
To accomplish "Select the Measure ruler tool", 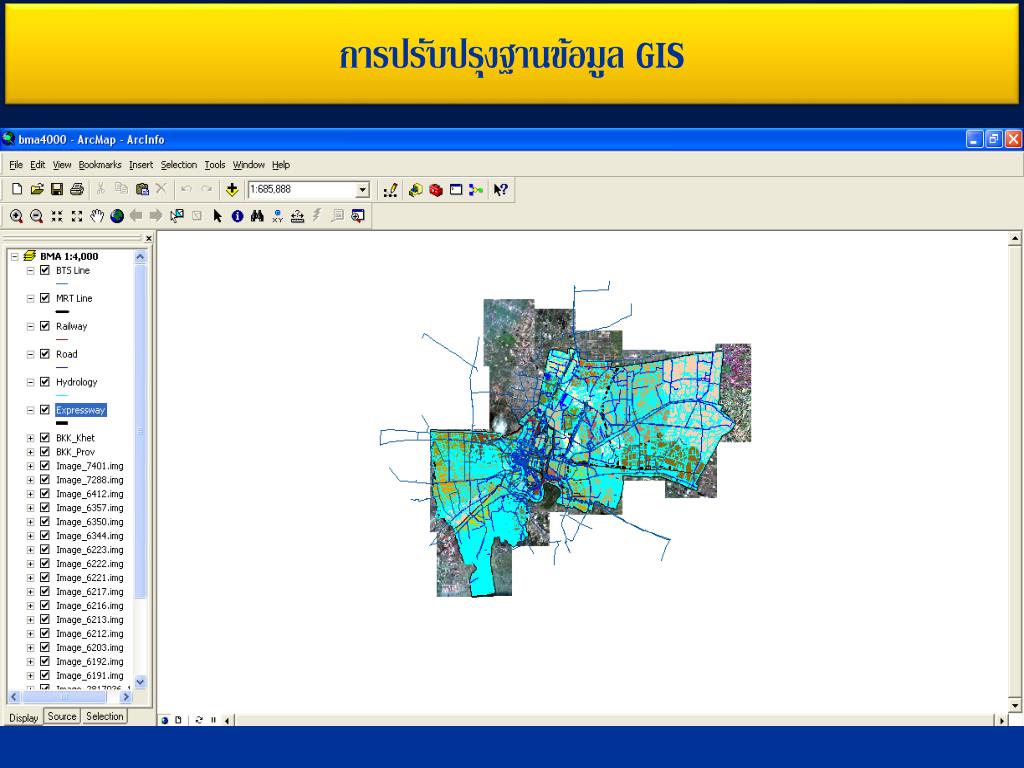I will click(298, 216).
